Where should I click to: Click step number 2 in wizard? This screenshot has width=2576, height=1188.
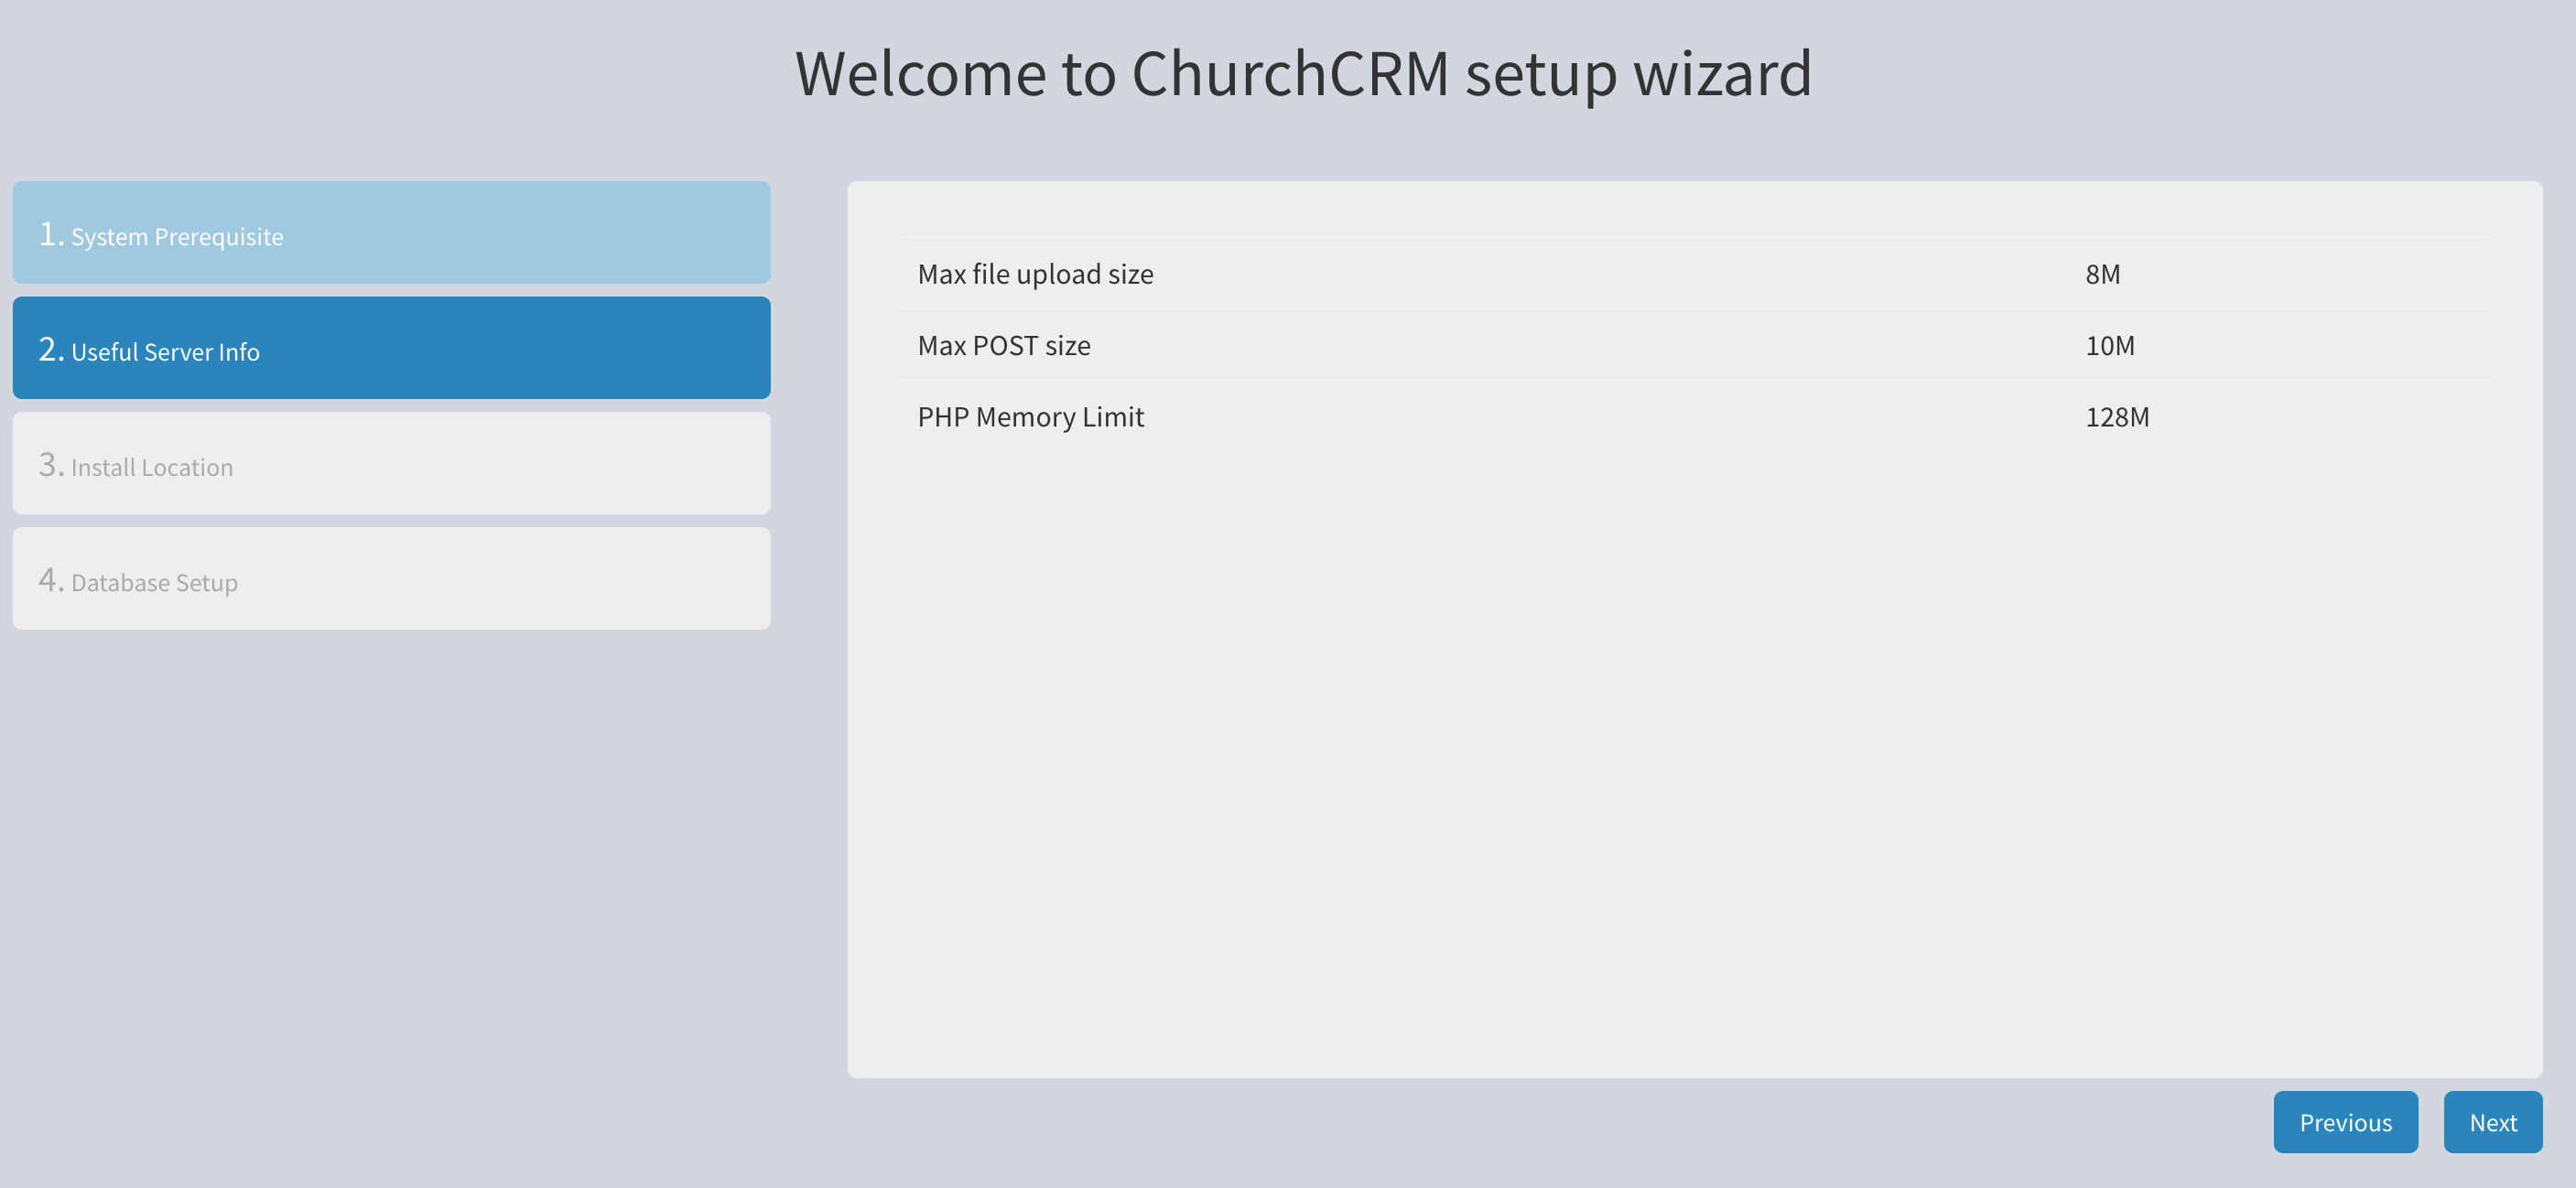(51, 349)
